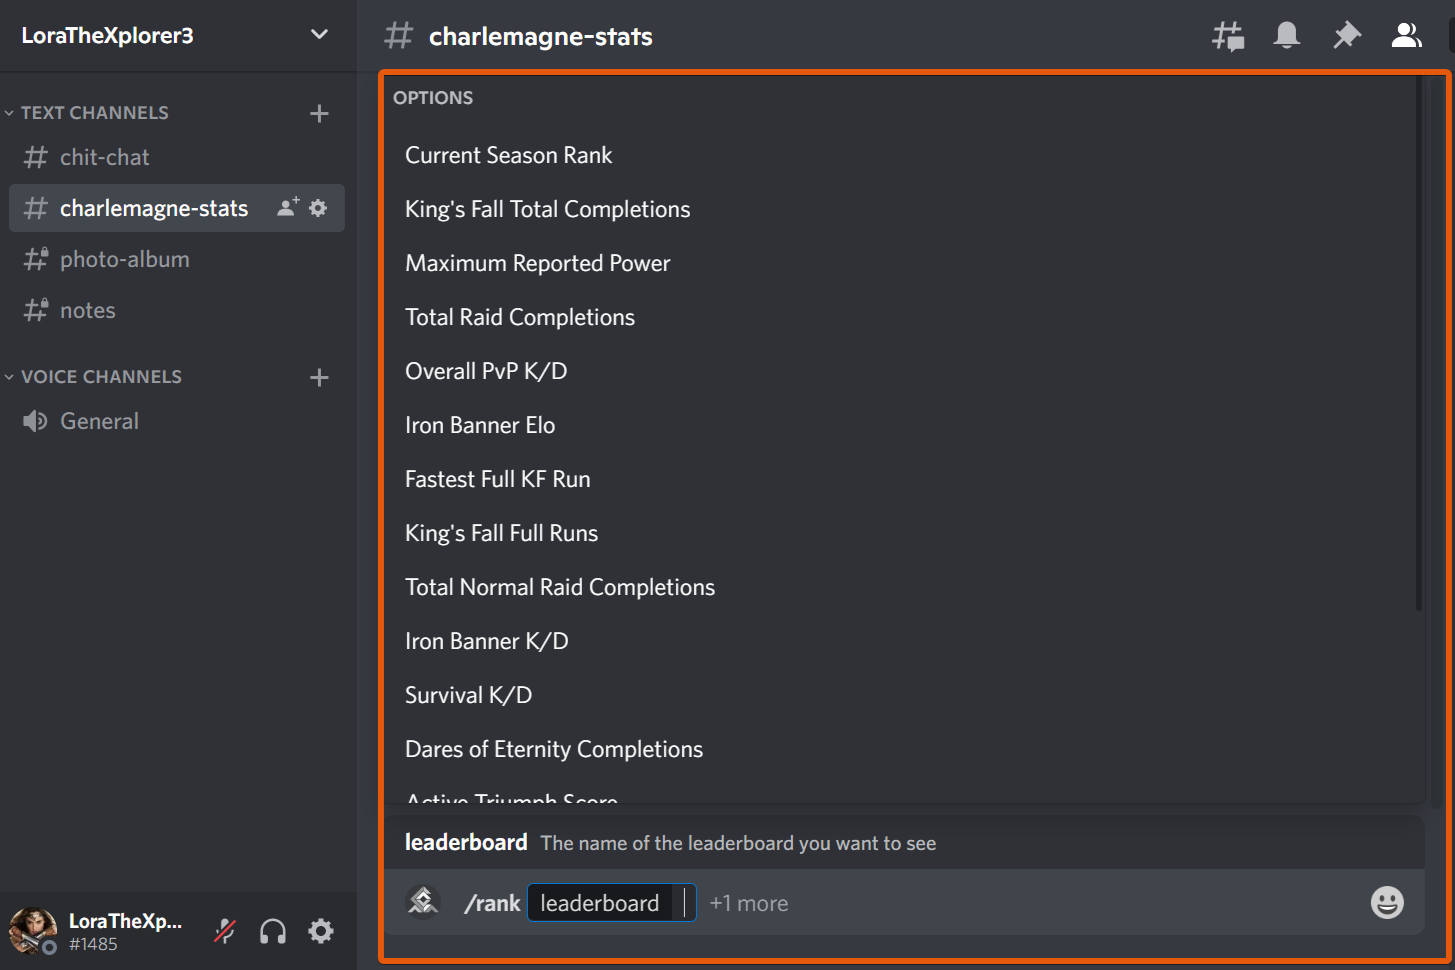This screenshot has width=1455, height=970.
Task: Choose Fastest Full KF Run option
Action: coord(903,479)
